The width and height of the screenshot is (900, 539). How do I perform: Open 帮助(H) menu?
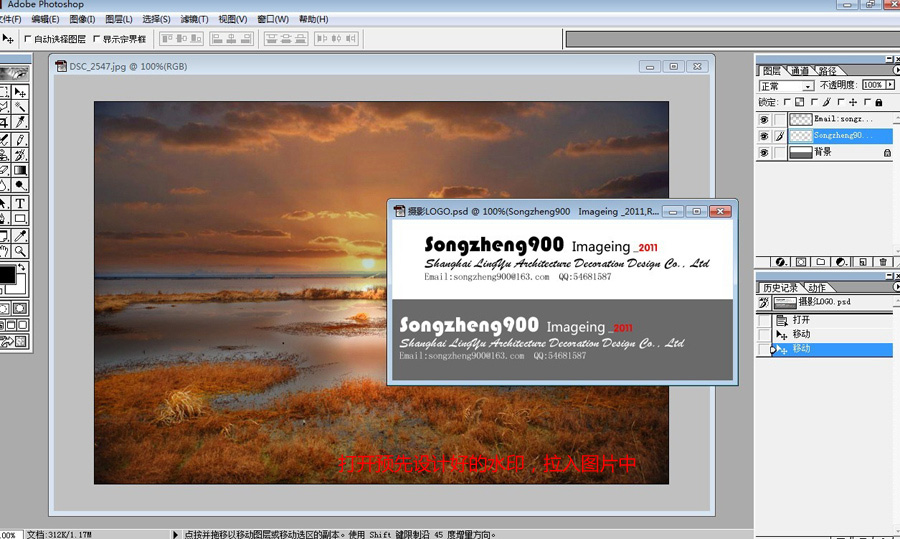[x=313, y=19]
